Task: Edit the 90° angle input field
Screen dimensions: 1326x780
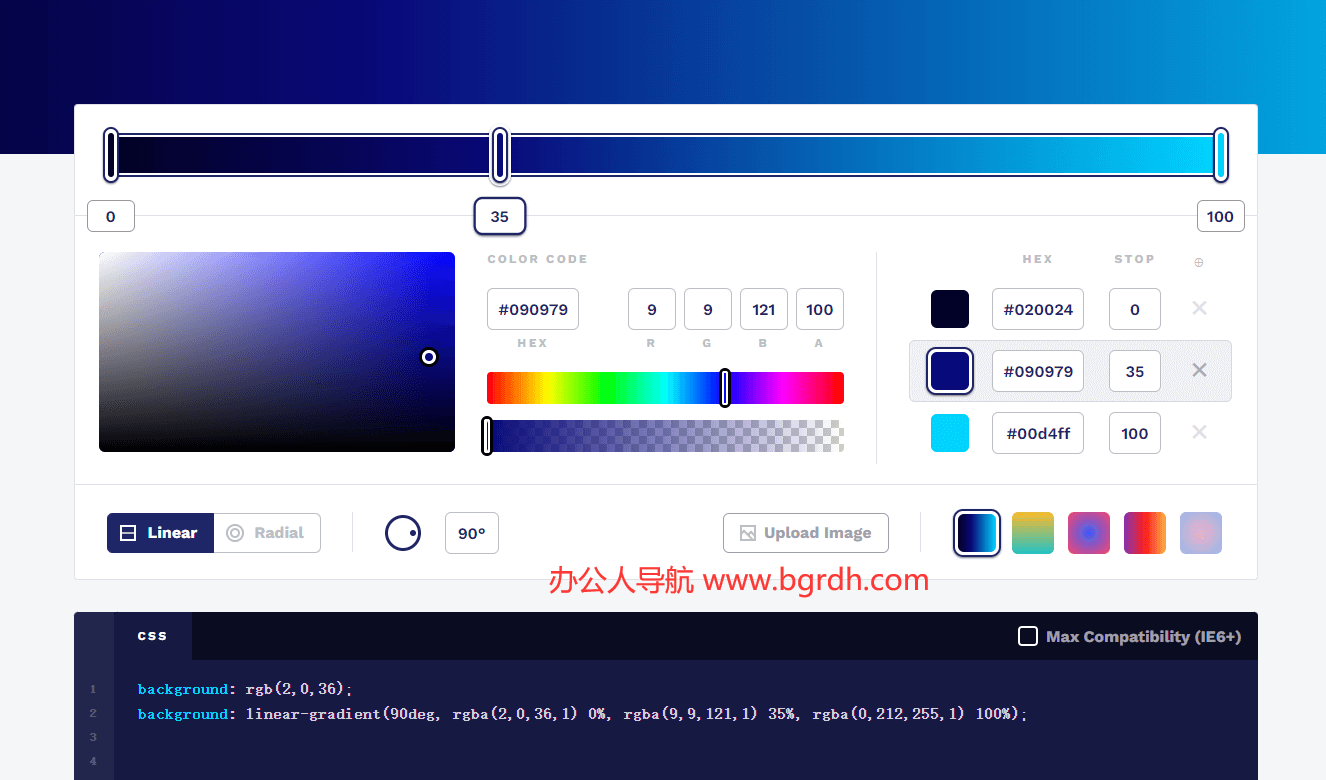Action: 472,533
